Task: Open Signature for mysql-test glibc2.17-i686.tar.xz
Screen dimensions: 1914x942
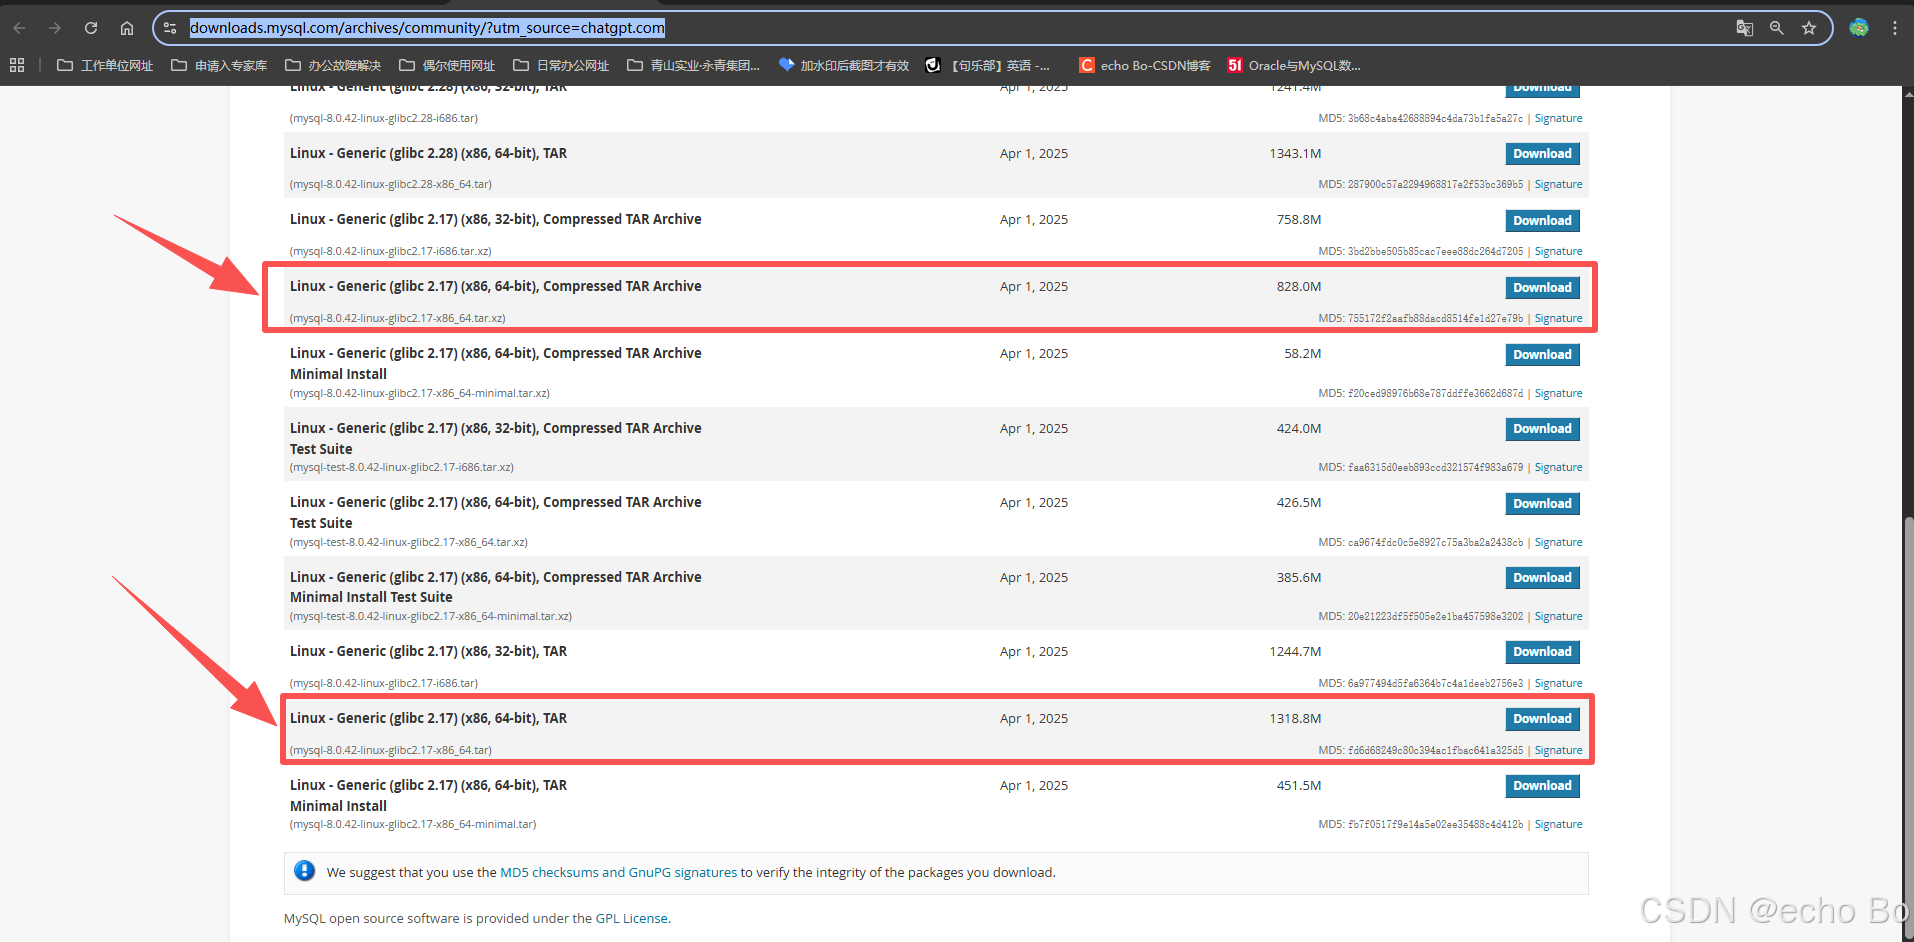Action: pyautogui.click(x=1558, y=467)
